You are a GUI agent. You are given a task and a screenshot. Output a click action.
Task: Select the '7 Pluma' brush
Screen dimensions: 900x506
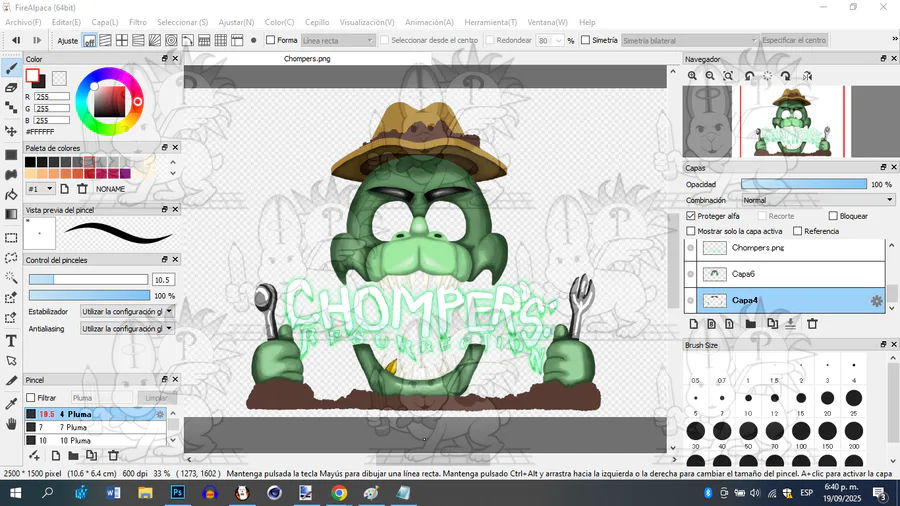[x=95, y=427]
